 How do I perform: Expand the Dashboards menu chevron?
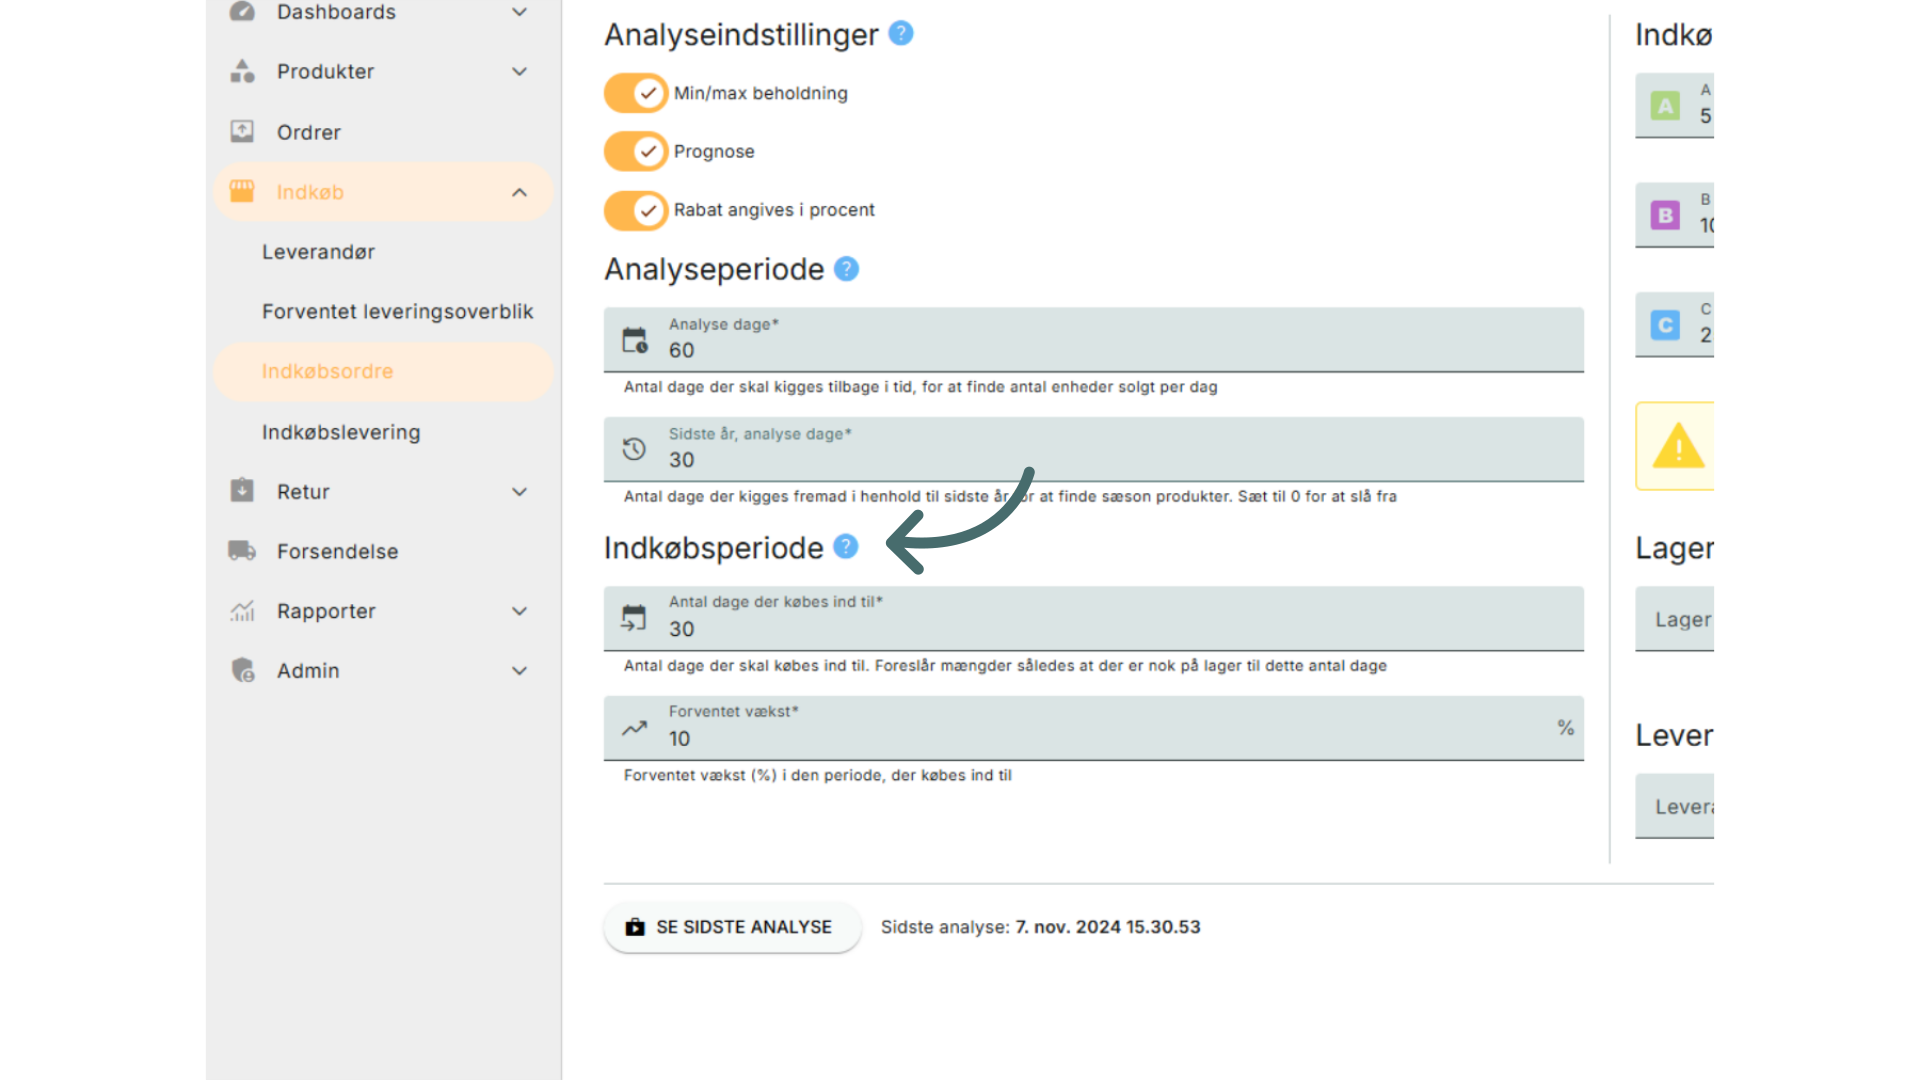click(519, 12)
